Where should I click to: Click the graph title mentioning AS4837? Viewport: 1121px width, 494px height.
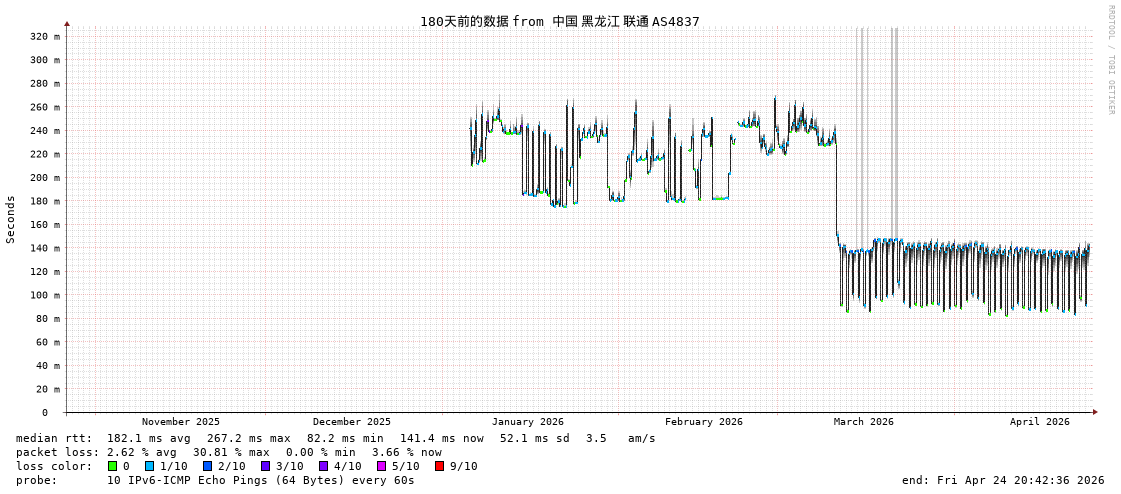pyautogui.click(x=559, y=21)
